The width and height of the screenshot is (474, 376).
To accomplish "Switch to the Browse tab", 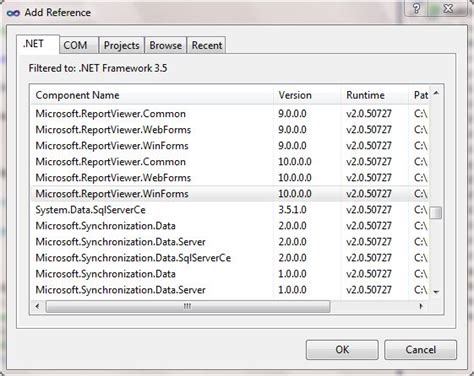I will click(x=166, y=45).
